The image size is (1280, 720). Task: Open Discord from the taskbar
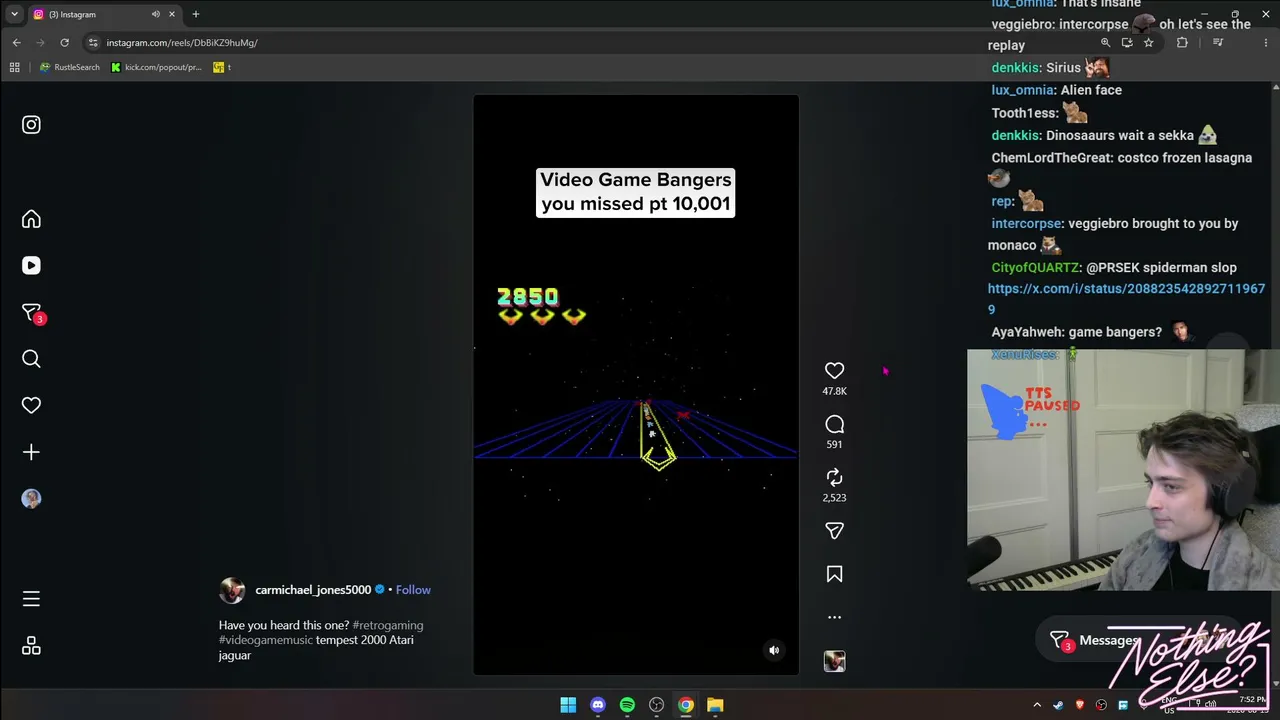pyautogui.click(x=597, y=705)
